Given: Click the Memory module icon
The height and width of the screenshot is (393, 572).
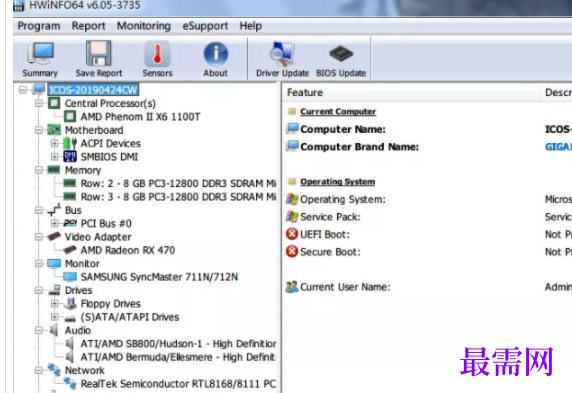Looking at the screenshot, I should pyautogui.click(x=54, y=170).
